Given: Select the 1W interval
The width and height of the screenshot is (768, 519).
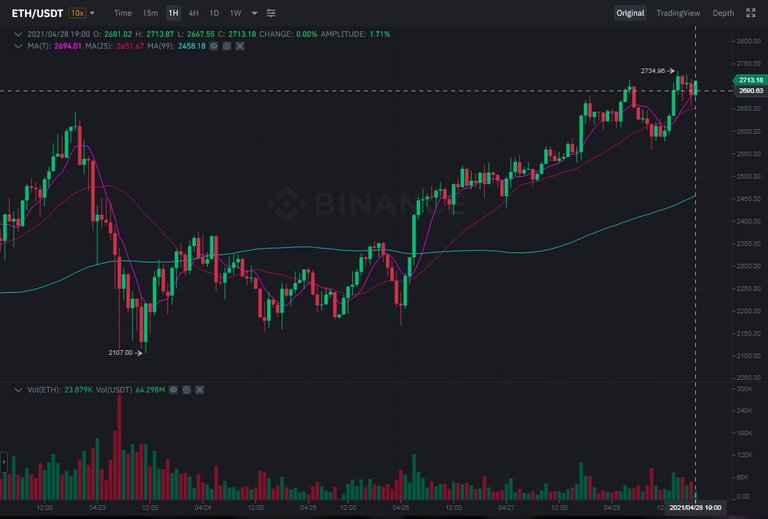Looking at the screenshot, I should [236, 13].
